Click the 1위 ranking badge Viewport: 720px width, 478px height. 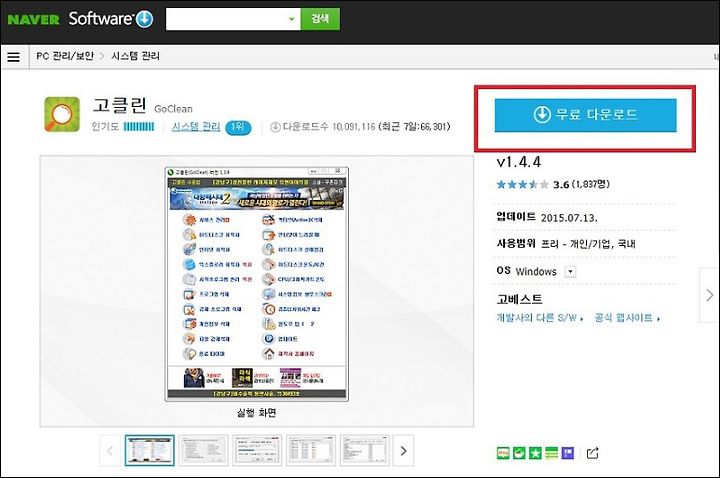[238, 127]
